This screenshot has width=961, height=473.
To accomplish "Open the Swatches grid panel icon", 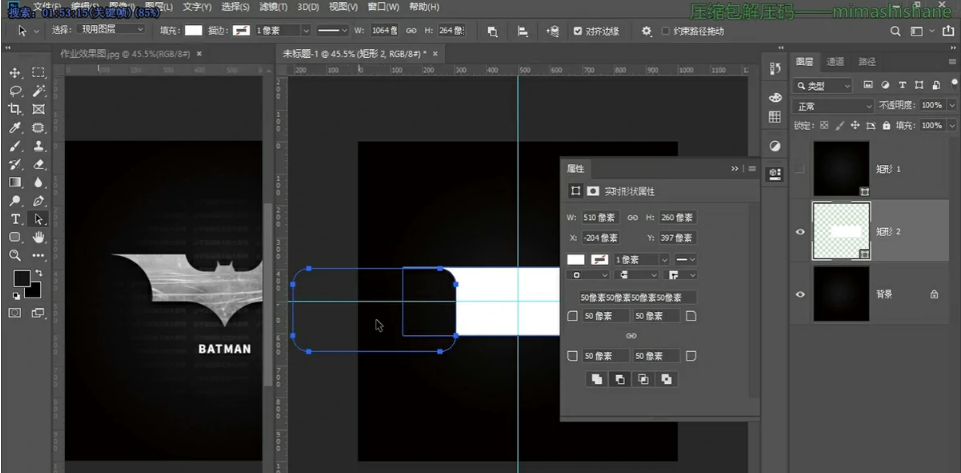I will tap(775, 117).
